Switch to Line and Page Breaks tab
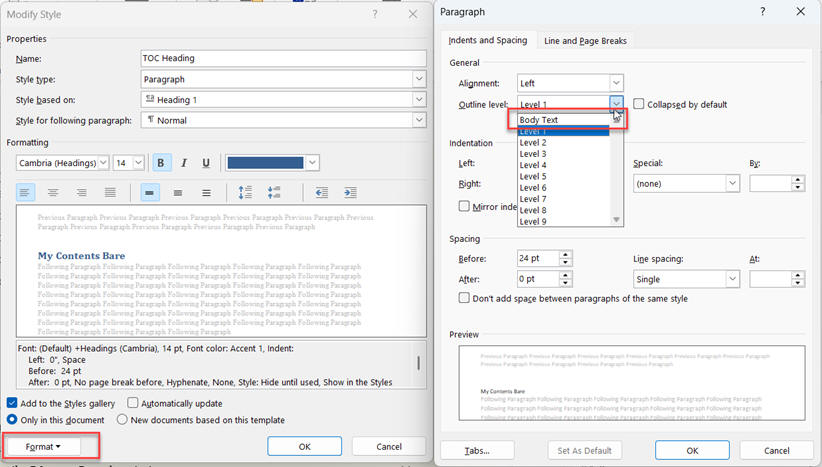This screenshot has width=822, height=467. [584, 41]
